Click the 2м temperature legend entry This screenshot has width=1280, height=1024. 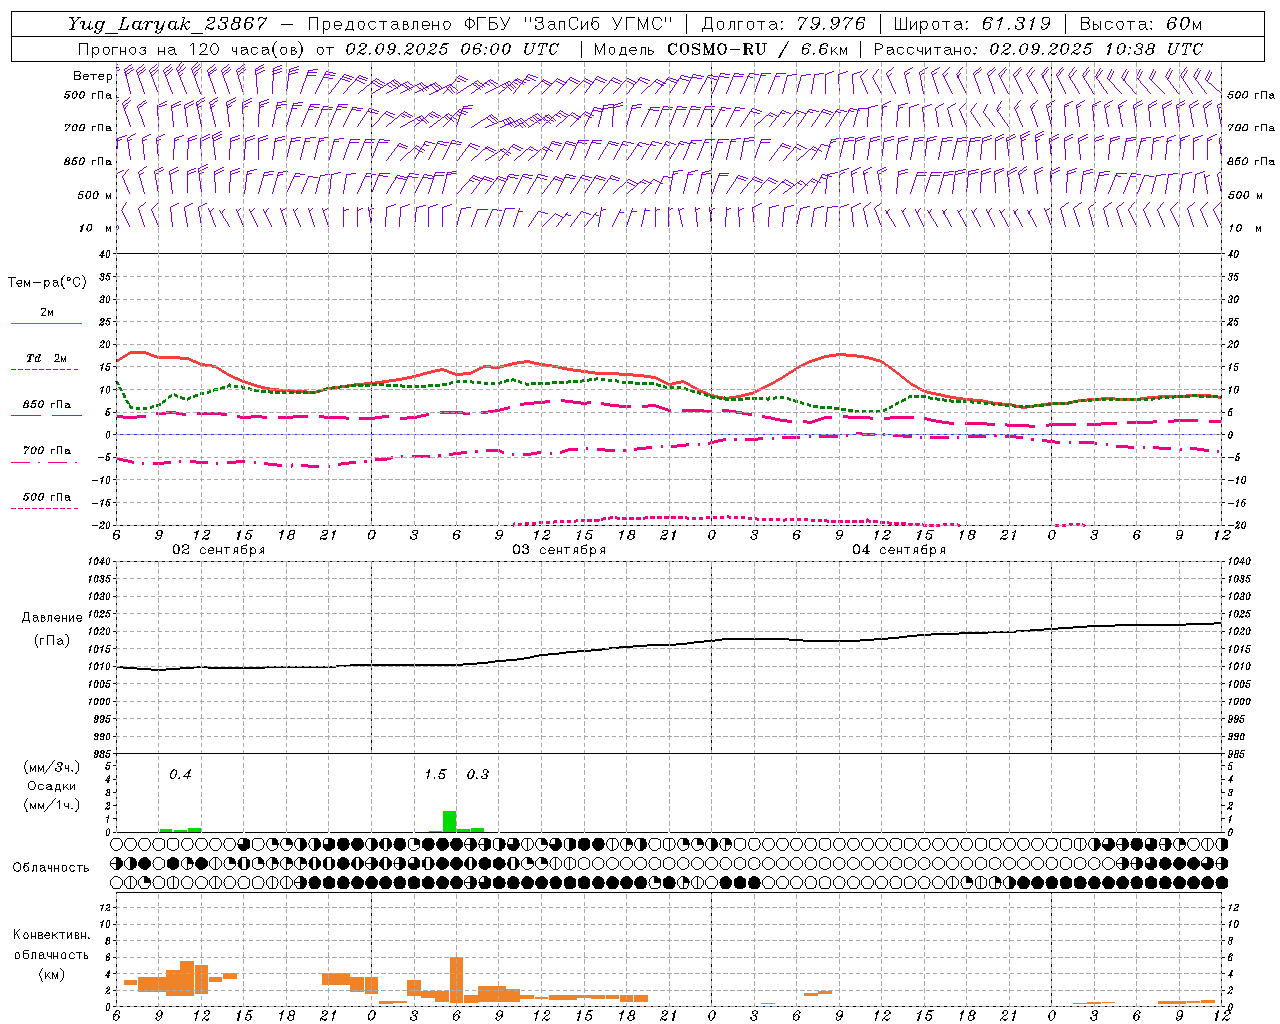pos(47,313)
